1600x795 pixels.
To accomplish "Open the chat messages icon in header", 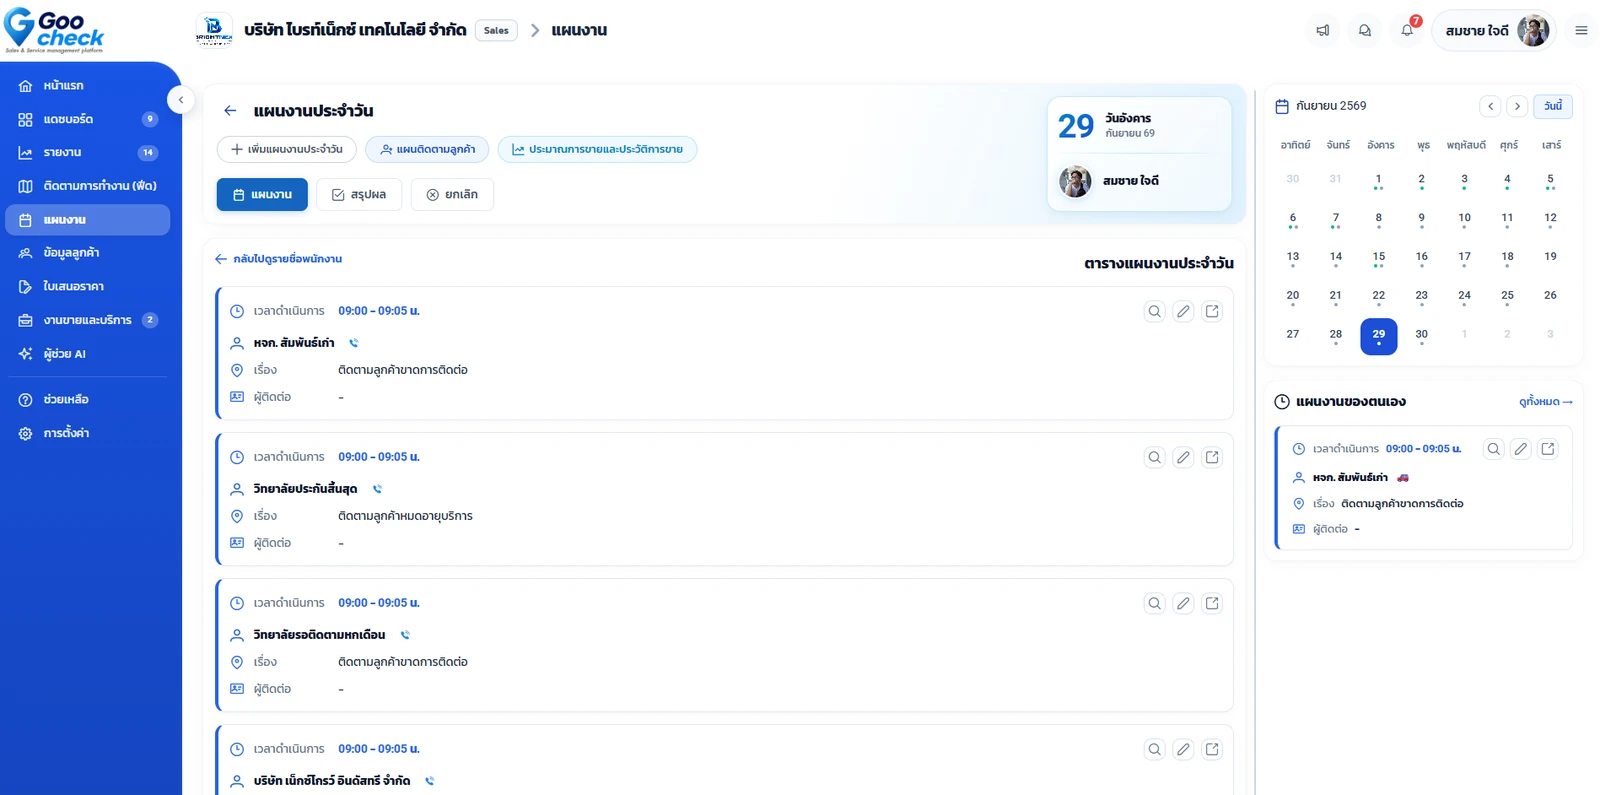I will pos(1364,30).
